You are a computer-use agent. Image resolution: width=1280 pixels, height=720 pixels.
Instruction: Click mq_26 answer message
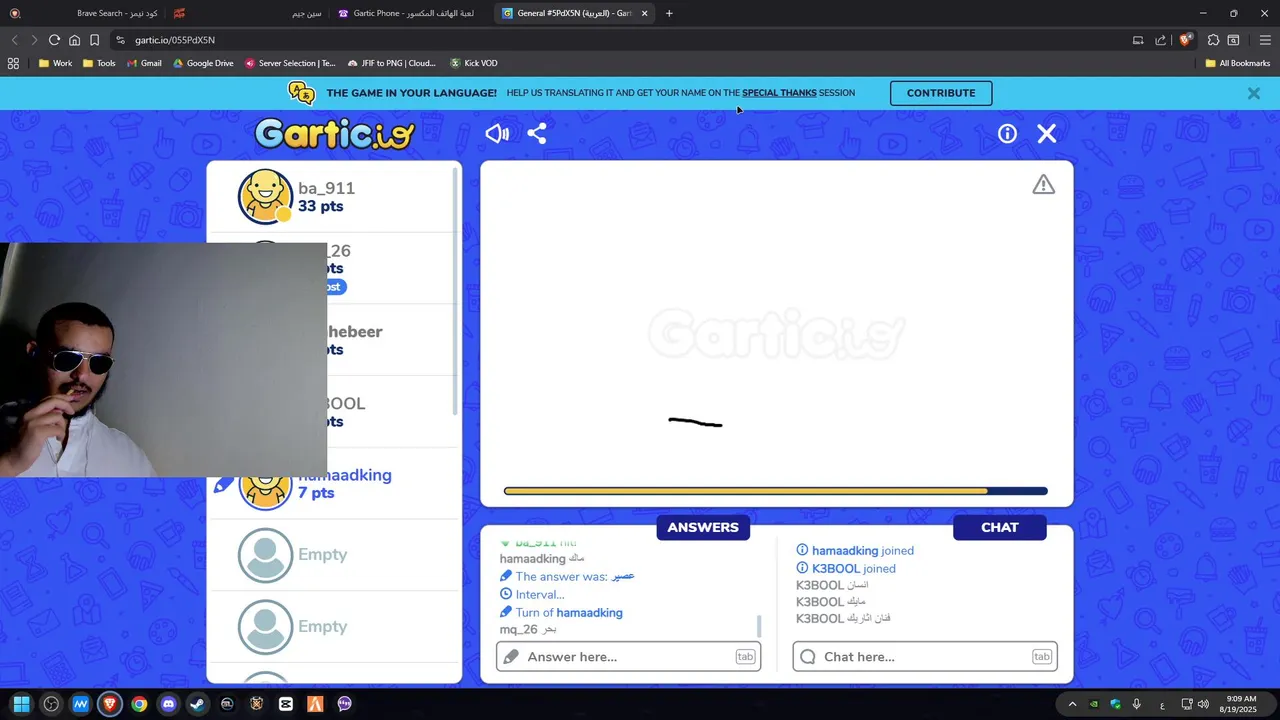(x=528, y=630)
